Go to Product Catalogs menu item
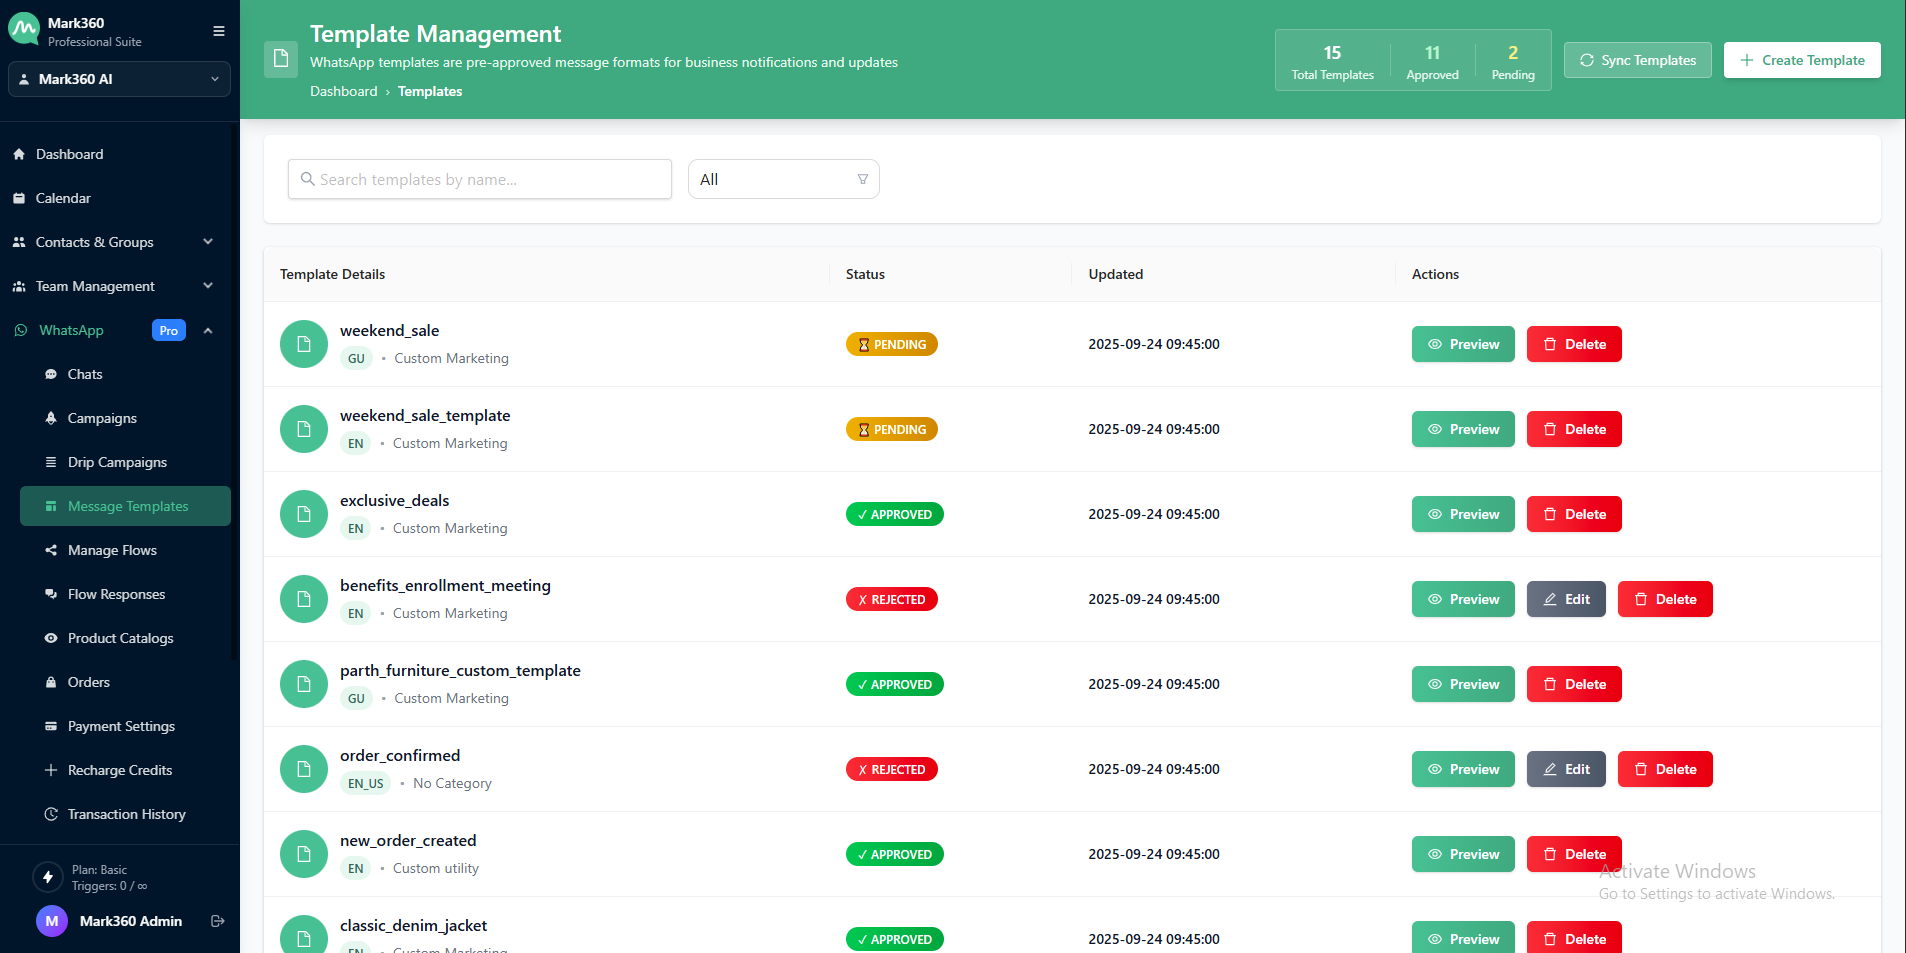The image size is (1906, 953). tap(120, 638)
